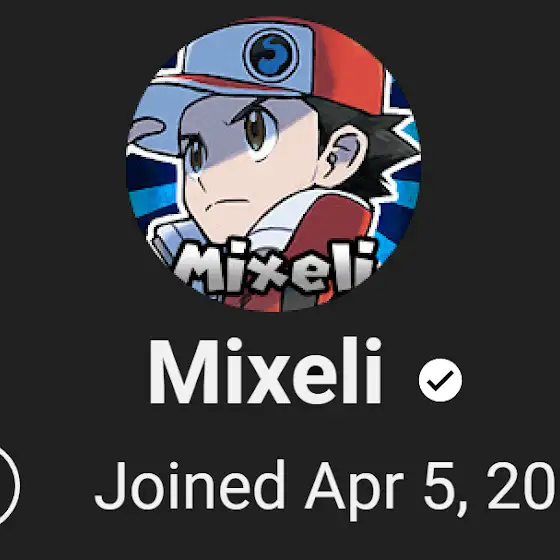The image size is (560, 560).
Task: Click the verified checkmark badge beside Mixeli
Action: point(440,380)
